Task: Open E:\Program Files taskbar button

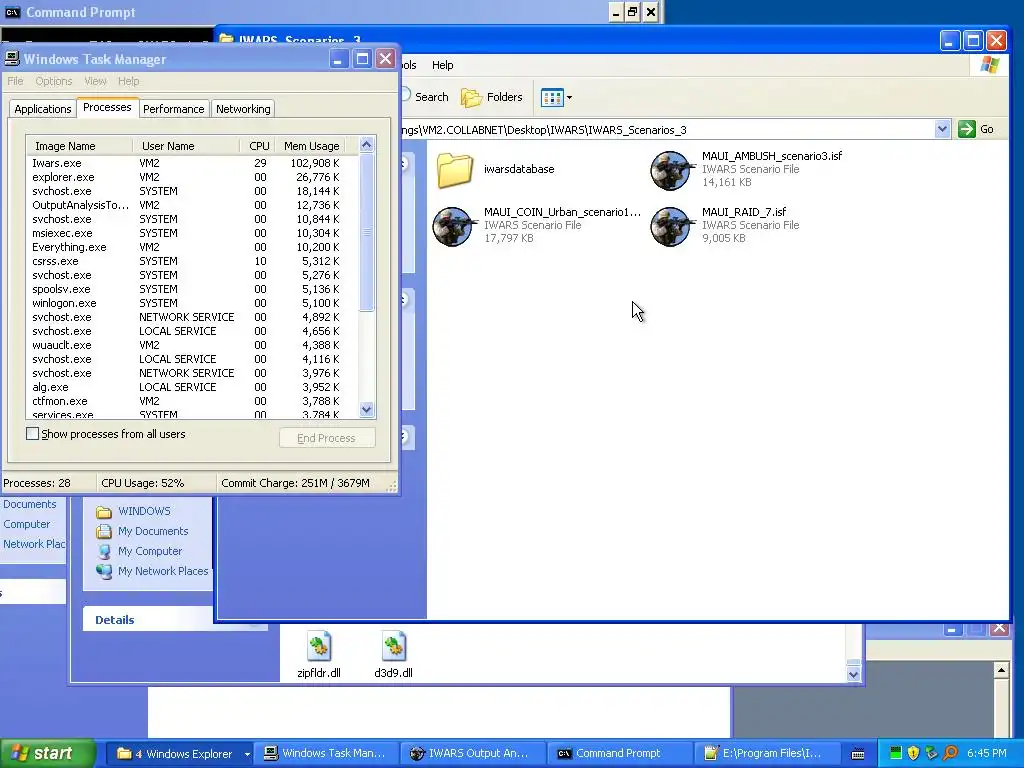Action: 765,754
